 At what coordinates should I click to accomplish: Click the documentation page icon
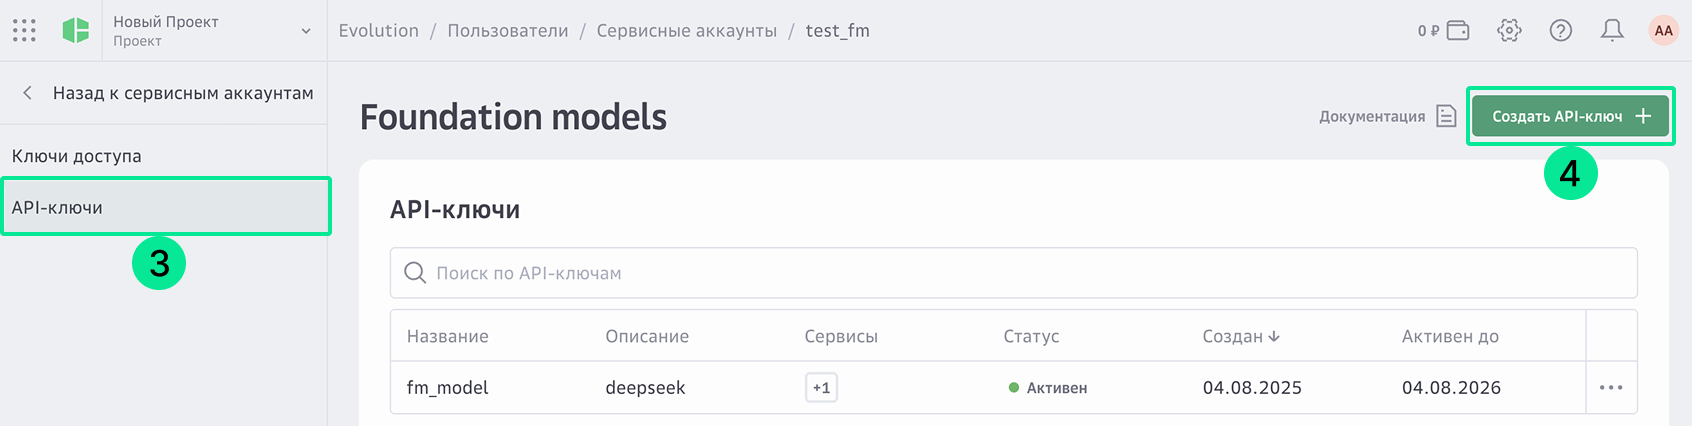[1446, 116]
